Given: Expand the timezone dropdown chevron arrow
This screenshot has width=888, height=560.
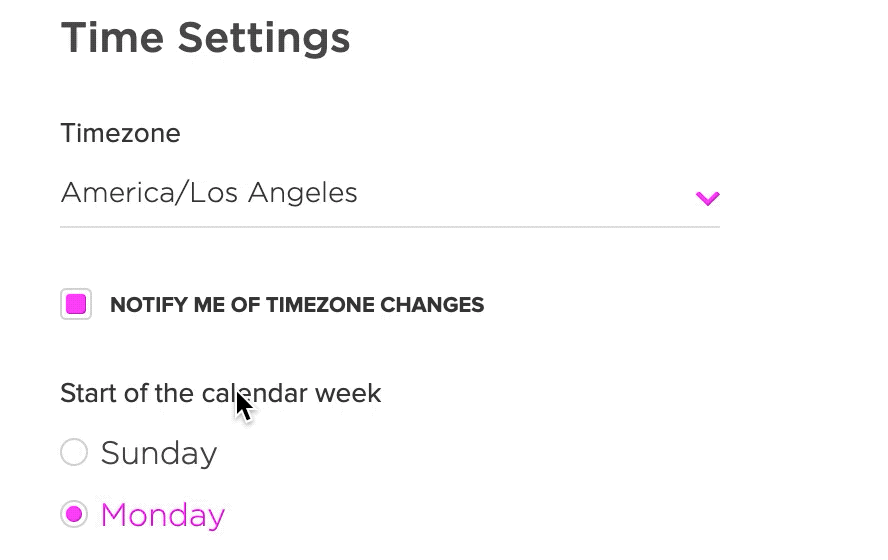Looking at the screenshot, I should pos(707,198).
